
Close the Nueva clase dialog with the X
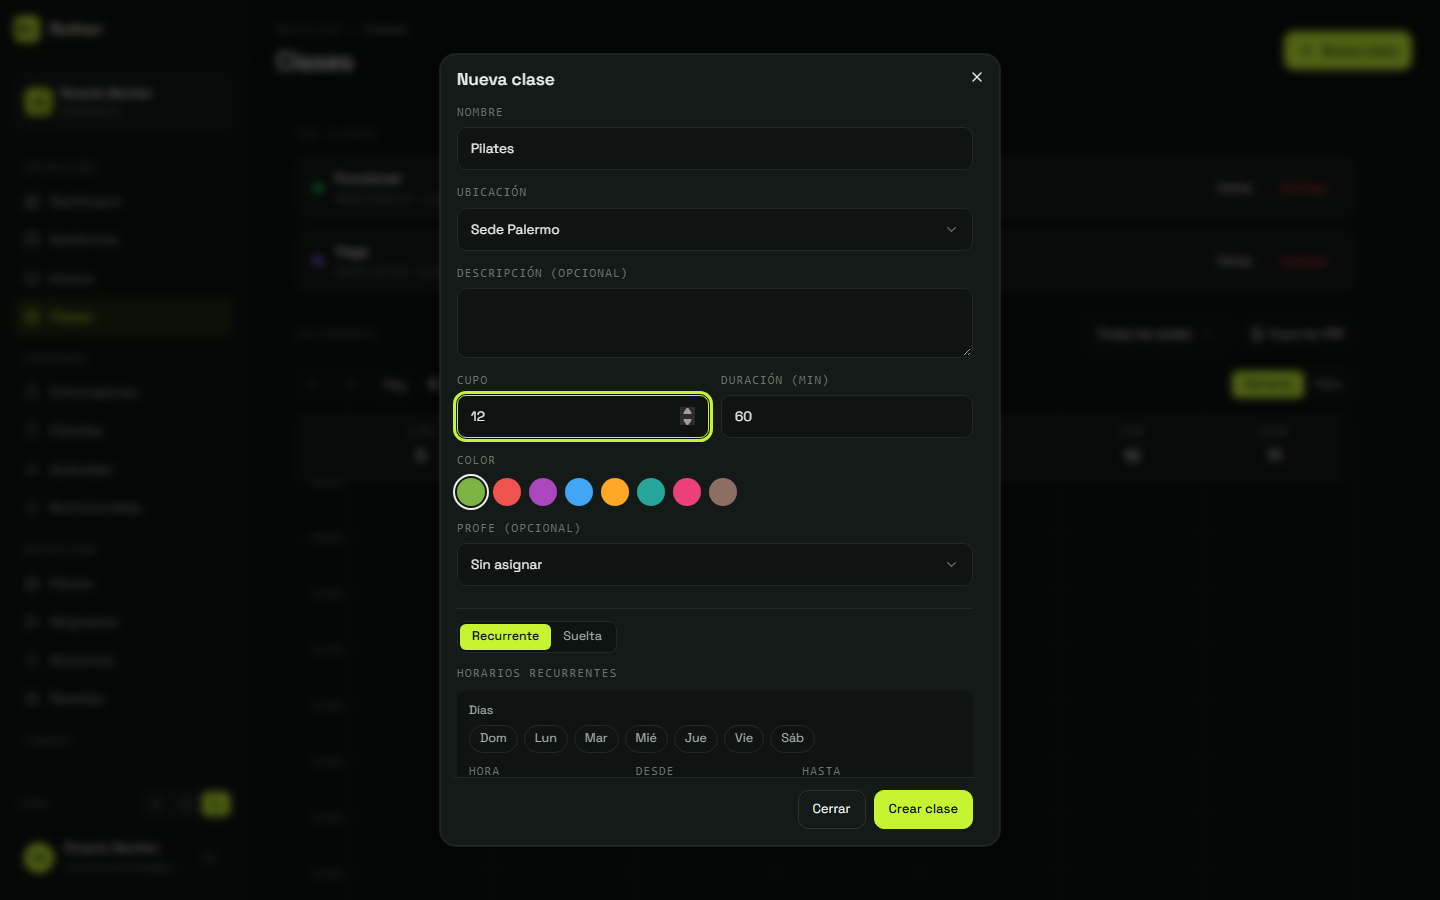pos(977,77)
